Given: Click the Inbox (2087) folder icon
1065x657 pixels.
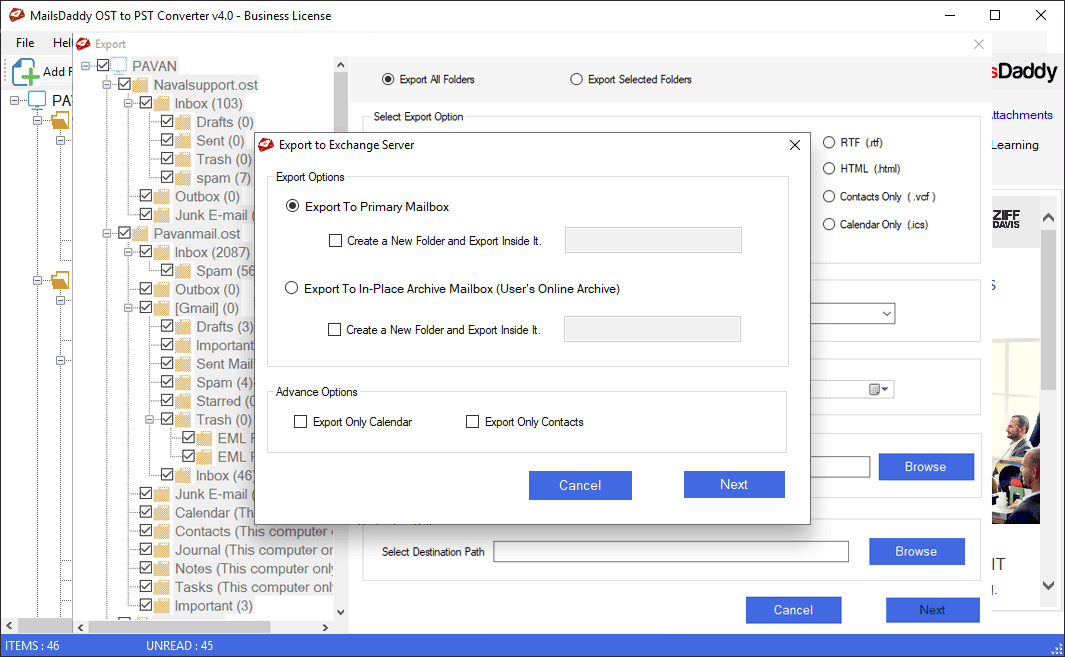Looking at the screenshot, I should click(x=162, y=252).
